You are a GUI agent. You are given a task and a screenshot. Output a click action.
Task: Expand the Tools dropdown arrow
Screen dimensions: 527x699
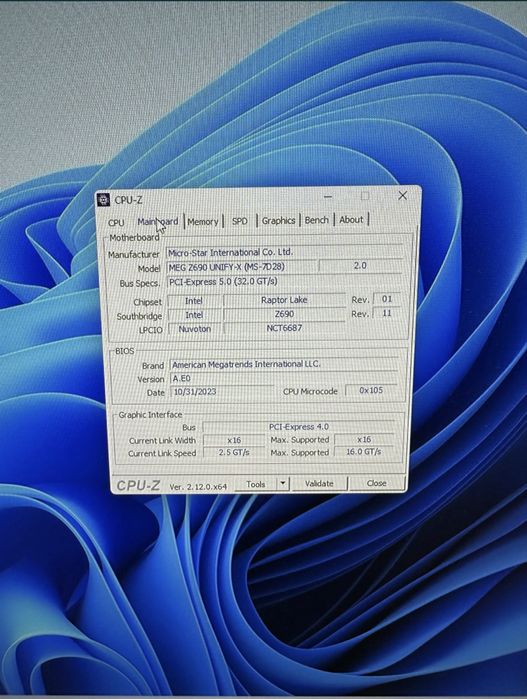point(283,484)
